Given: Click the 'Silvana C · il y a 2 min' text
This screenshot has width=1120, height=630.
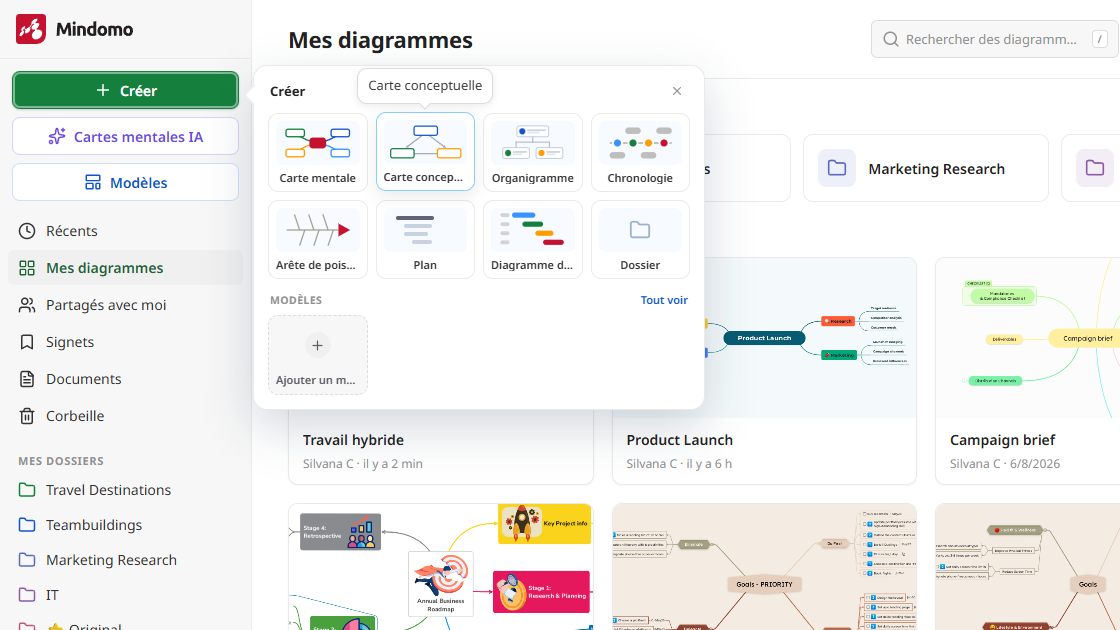Looking at the screenshot, I should (x=362, y=464).
